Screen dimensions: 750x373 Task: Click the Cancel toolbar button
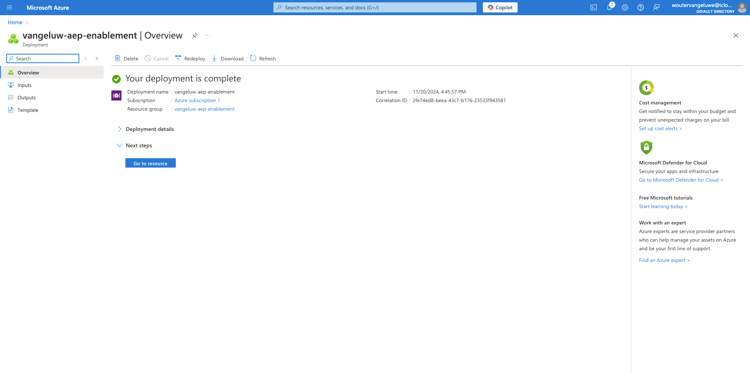156,58
